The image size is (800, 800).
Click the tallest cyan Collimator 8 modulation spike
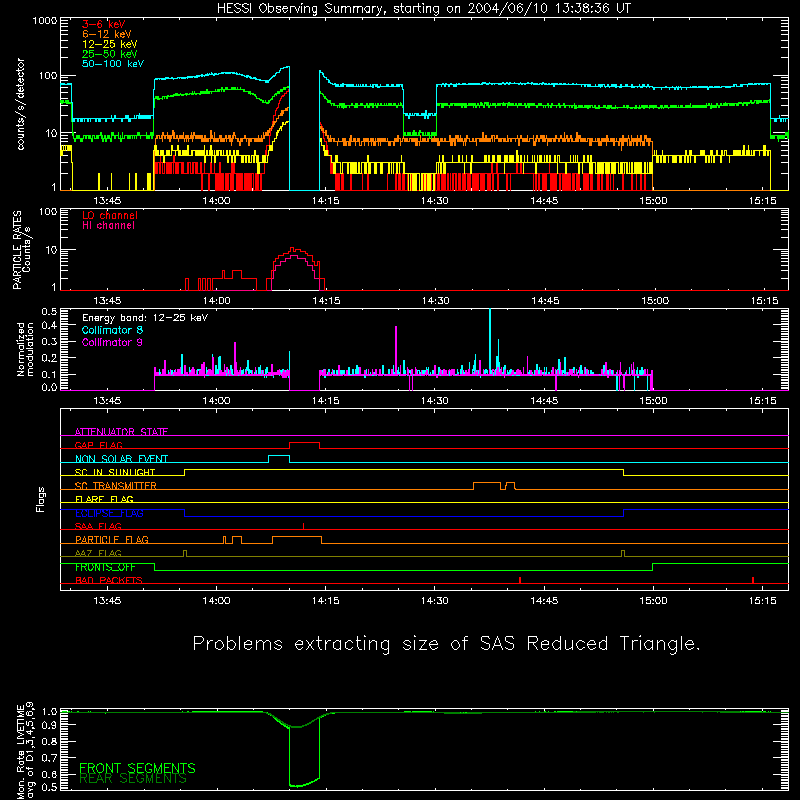click(x=490, y=339)
